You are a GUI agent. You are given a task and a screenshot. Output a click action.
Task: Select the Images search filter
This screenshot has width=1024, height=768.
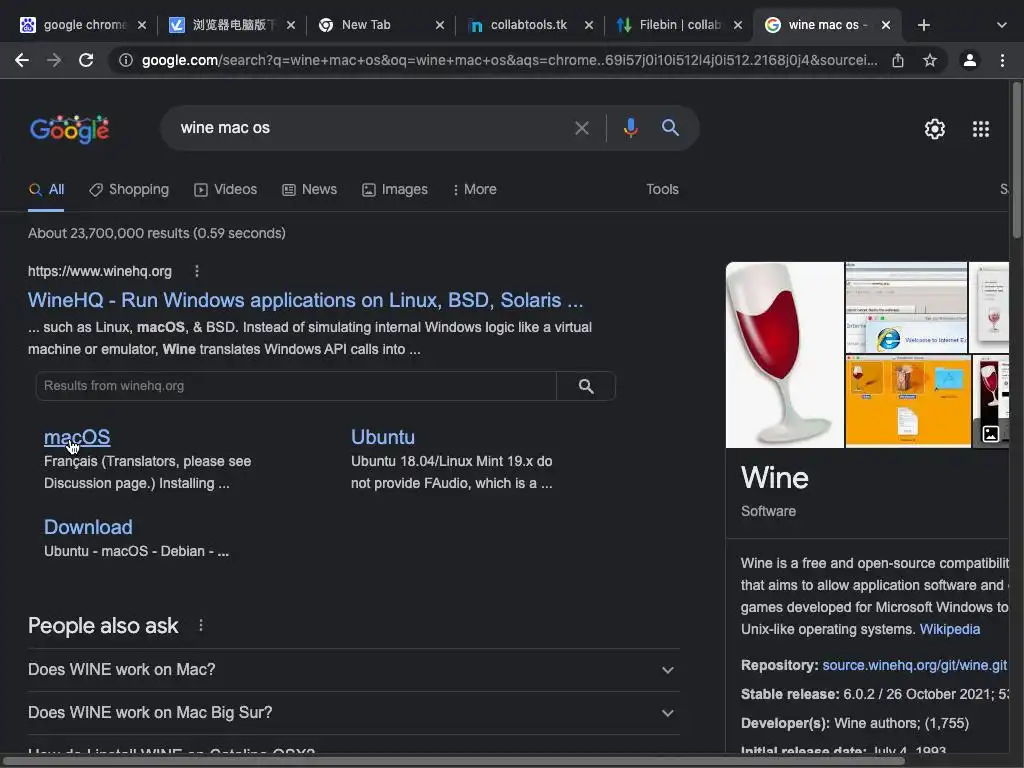394,189
